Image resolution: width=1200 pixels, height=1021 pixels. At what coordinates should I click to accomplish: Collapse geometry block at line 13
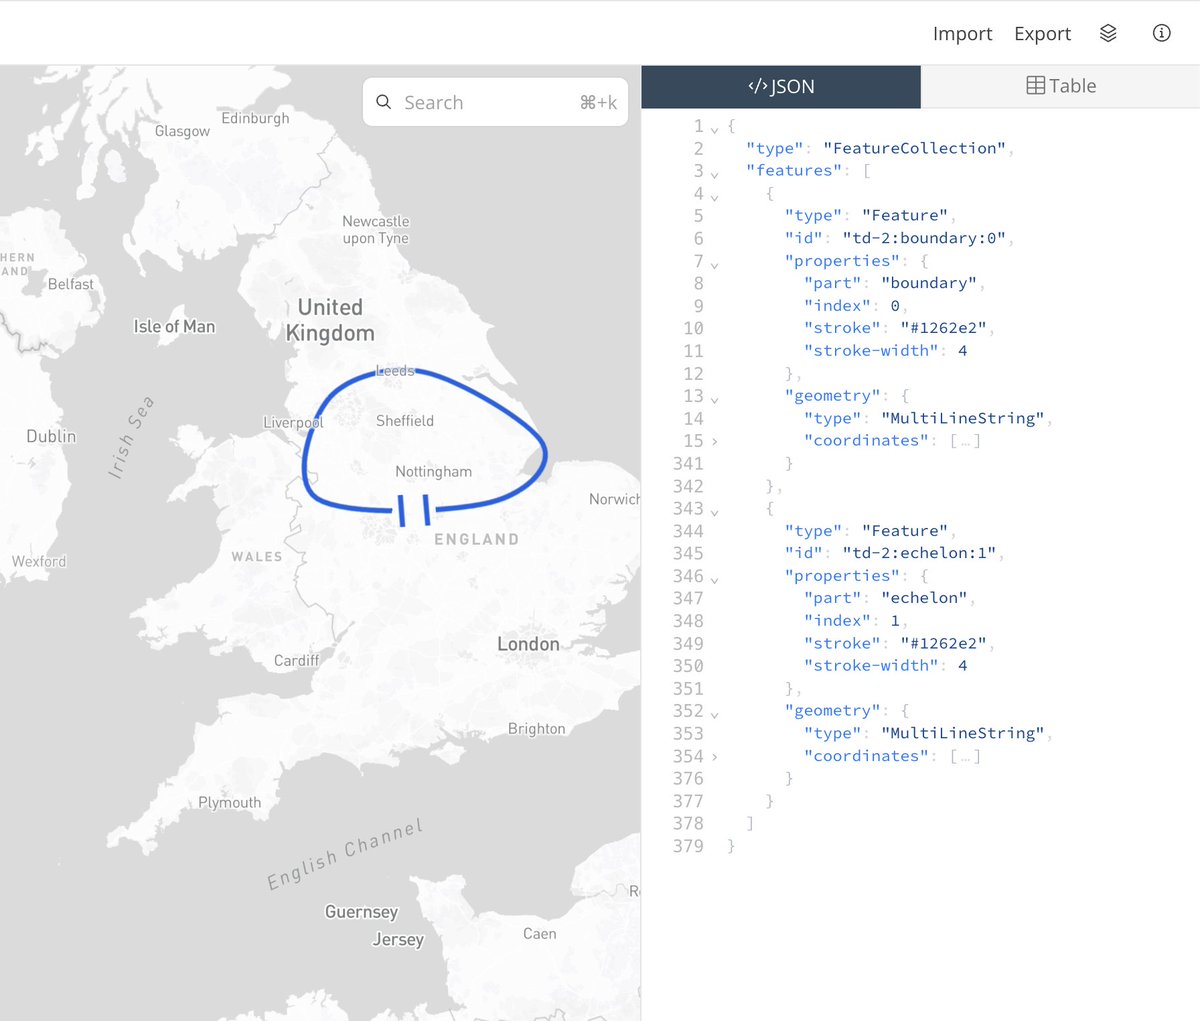(714, 399)
